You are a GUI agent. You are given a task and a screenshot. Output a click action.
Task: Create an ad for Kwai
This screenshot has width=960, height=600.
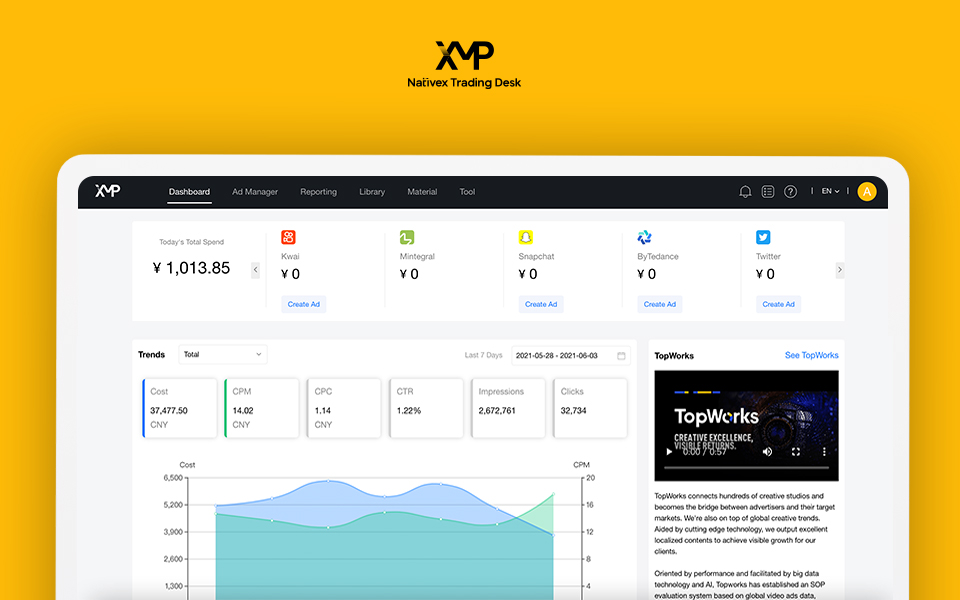point(304,304)
